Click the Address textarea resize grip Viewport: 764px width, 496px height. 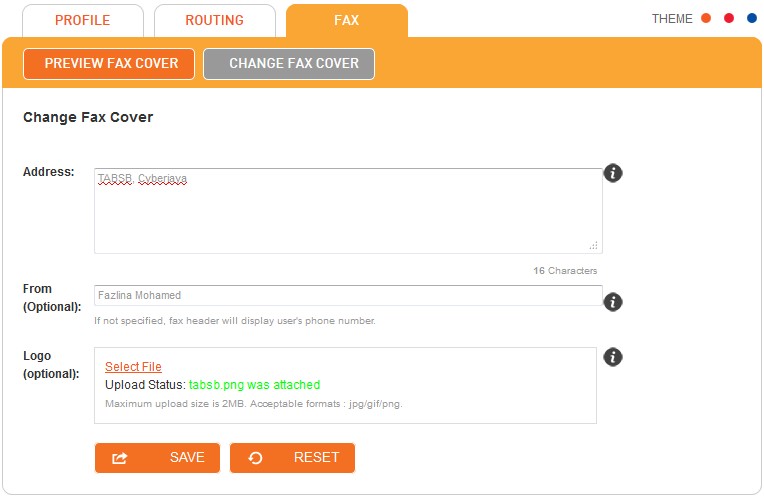tap(593, 246)
